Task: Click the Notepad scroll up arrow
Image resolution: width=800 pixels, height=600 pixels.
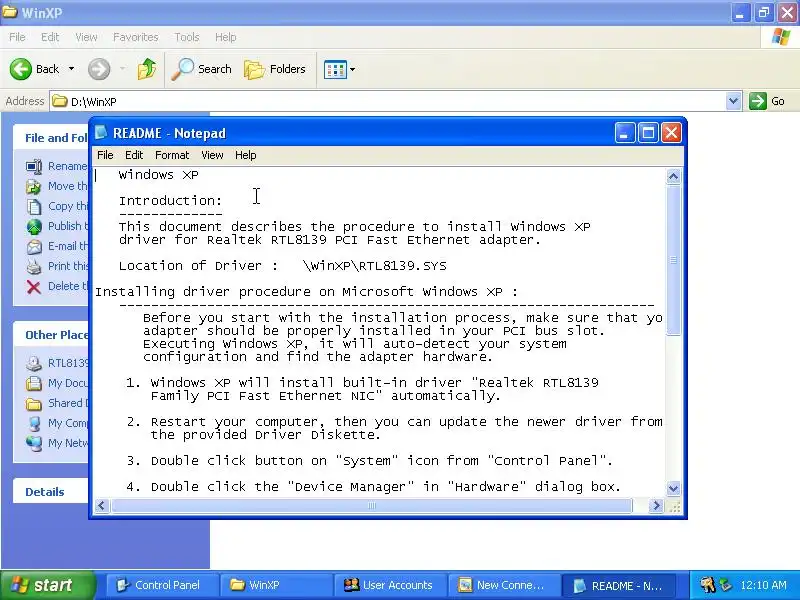Action: (x=673, y=177)
